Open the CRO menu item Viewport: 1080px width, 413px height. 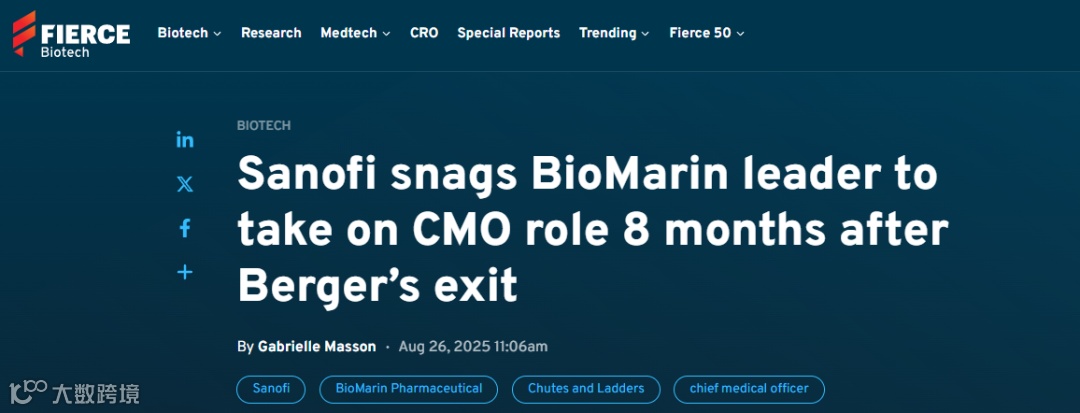(x=424, y=33)
